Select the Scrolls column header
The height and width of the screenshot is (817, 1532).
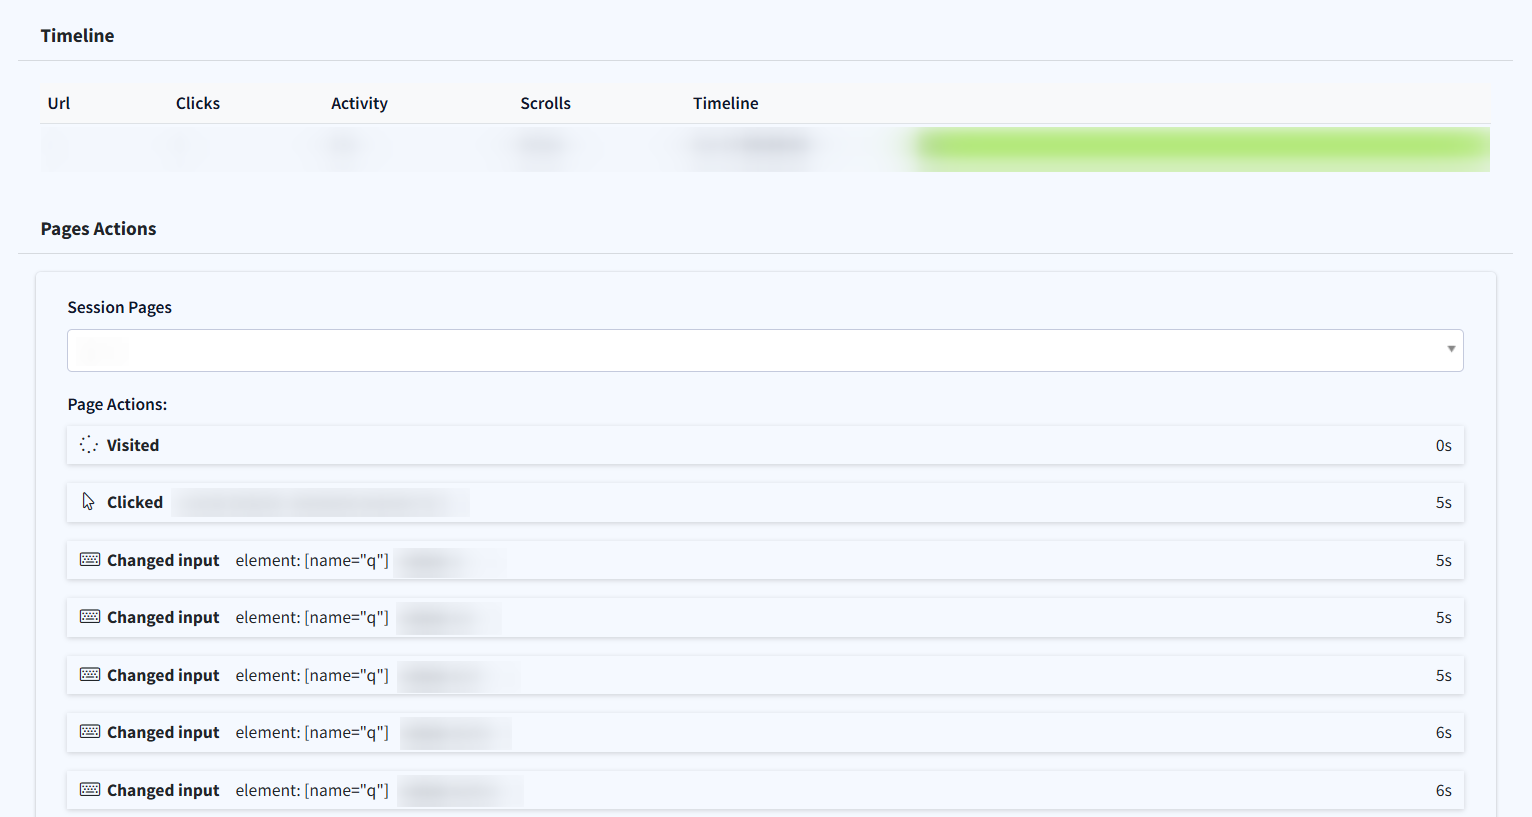(545, 103)
